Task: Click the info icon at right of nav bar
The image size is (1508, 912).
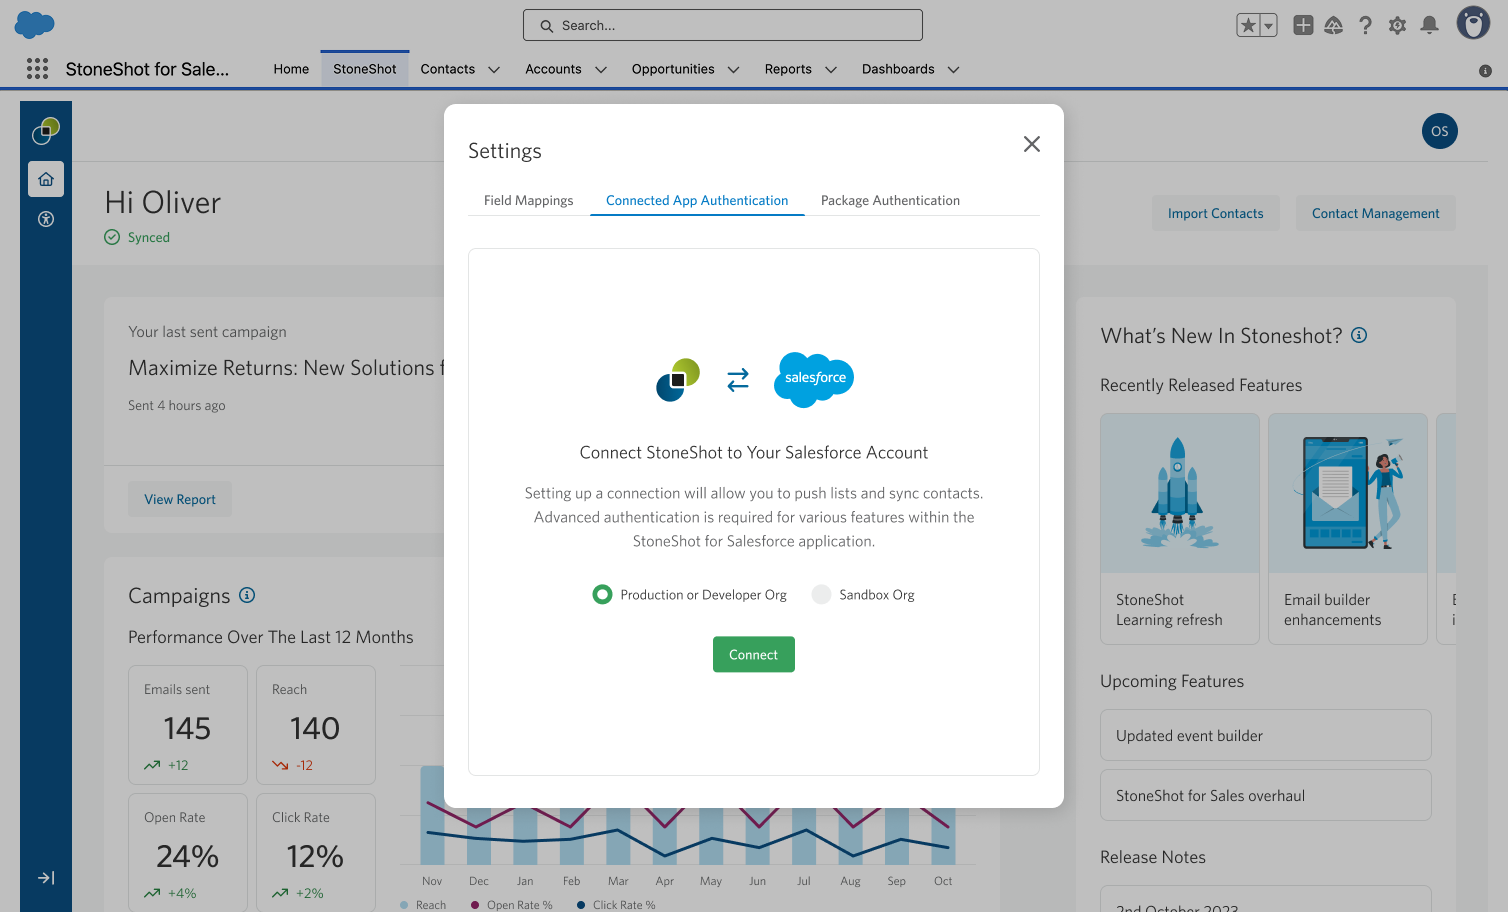Action: 1485,71
